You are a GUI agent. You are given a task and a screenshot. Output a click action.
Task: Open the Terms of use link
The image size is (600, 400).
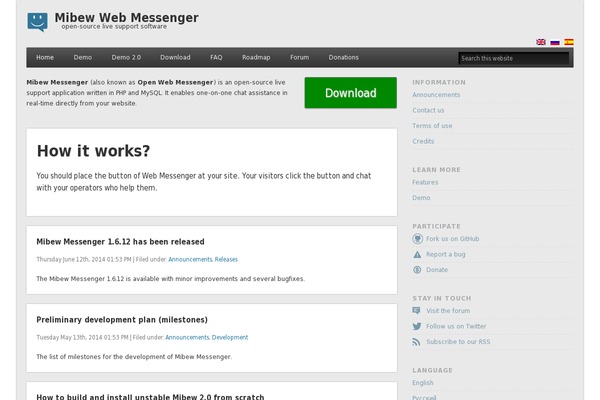[x=432, y=126]
